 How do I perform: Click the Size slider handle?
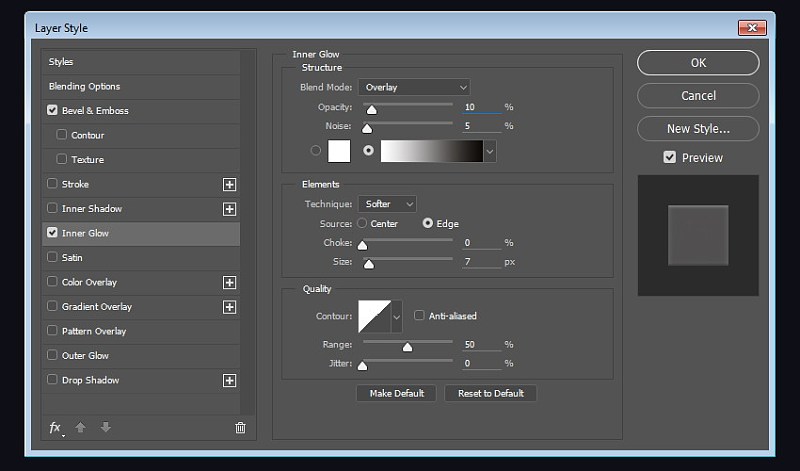click(368, 264)
